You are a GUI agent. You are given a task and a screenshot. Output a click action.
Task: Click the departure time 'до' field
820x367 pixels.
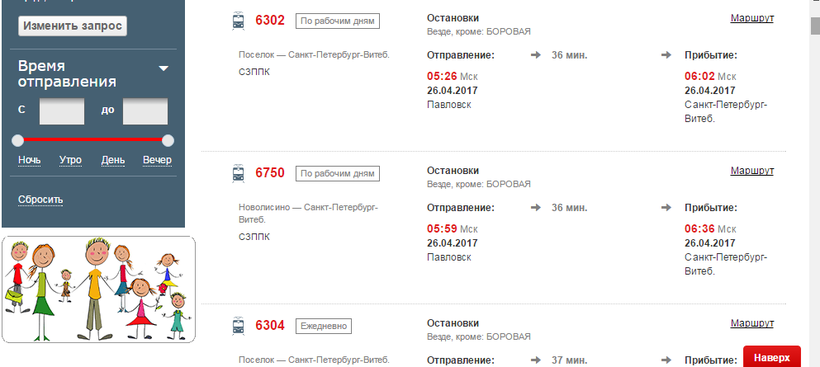(145, 111)
